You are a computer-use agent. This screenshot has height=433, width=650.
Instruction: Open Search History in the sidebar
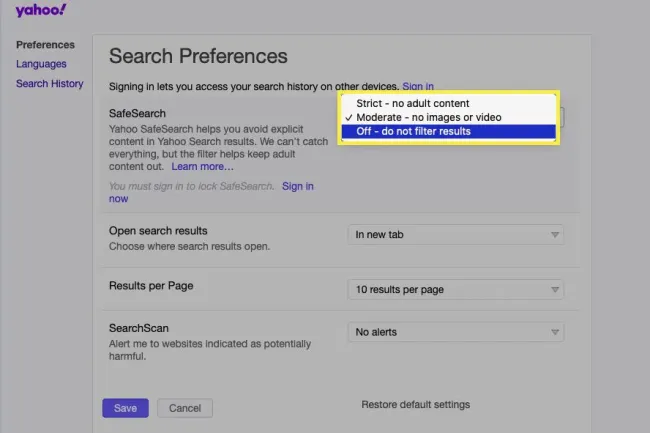(x=49, y=84)
